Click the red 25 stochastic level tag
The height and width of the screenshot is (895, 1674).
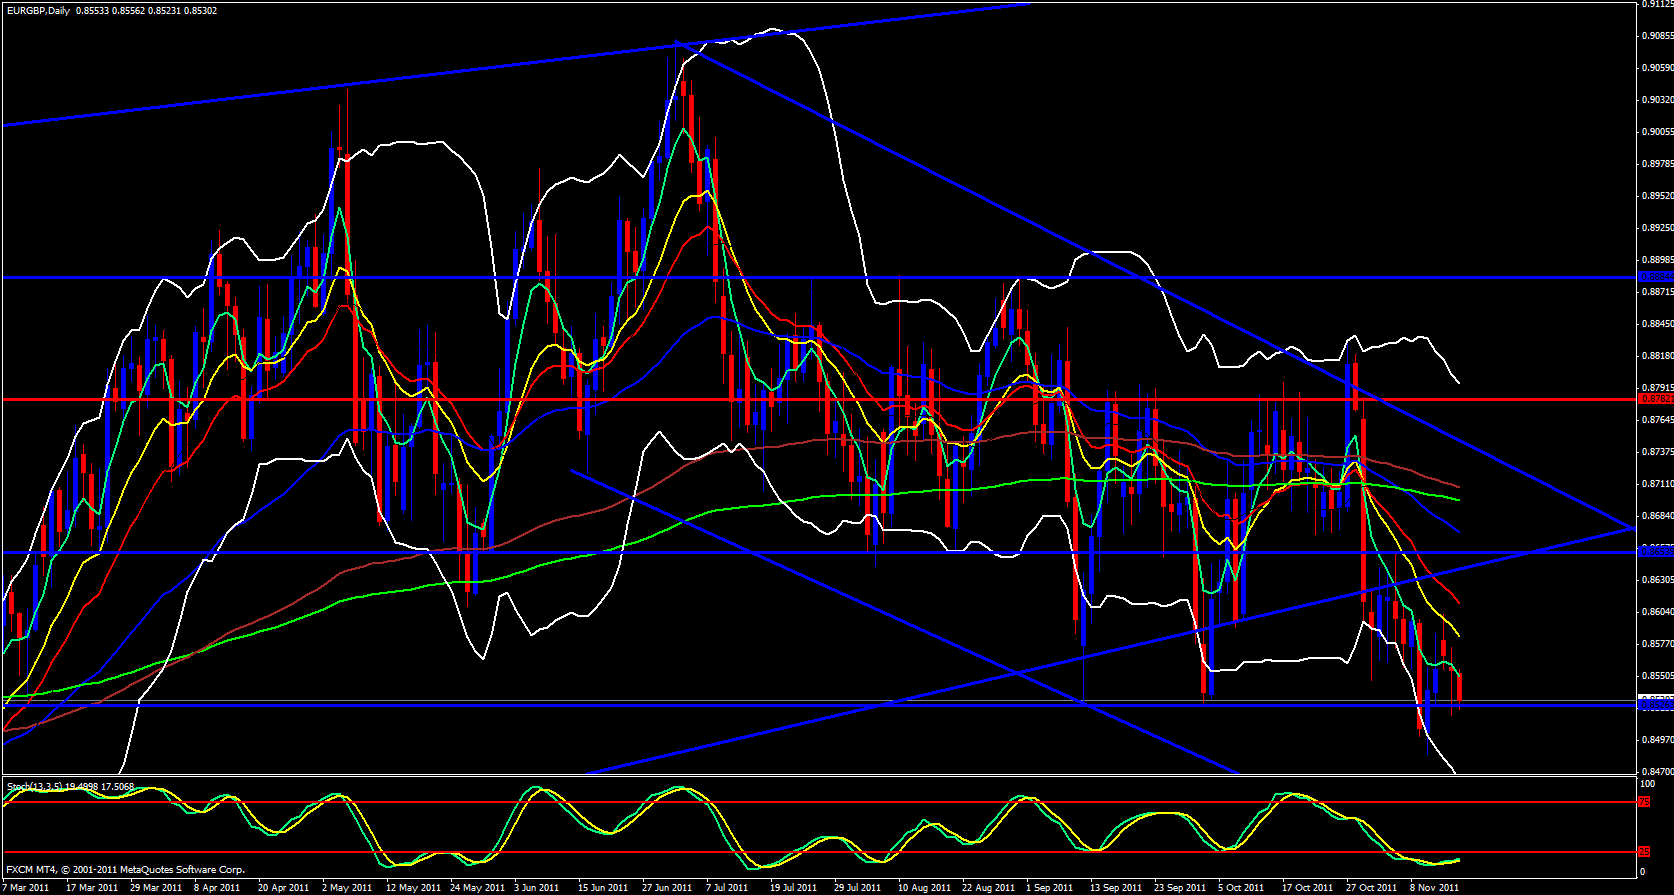point(1645,853)
